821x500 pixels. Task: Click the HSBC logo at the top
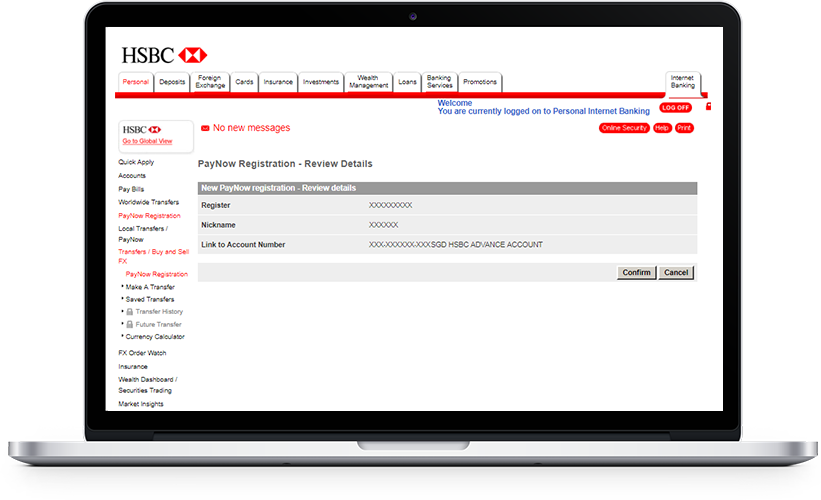tap(164, 55)
